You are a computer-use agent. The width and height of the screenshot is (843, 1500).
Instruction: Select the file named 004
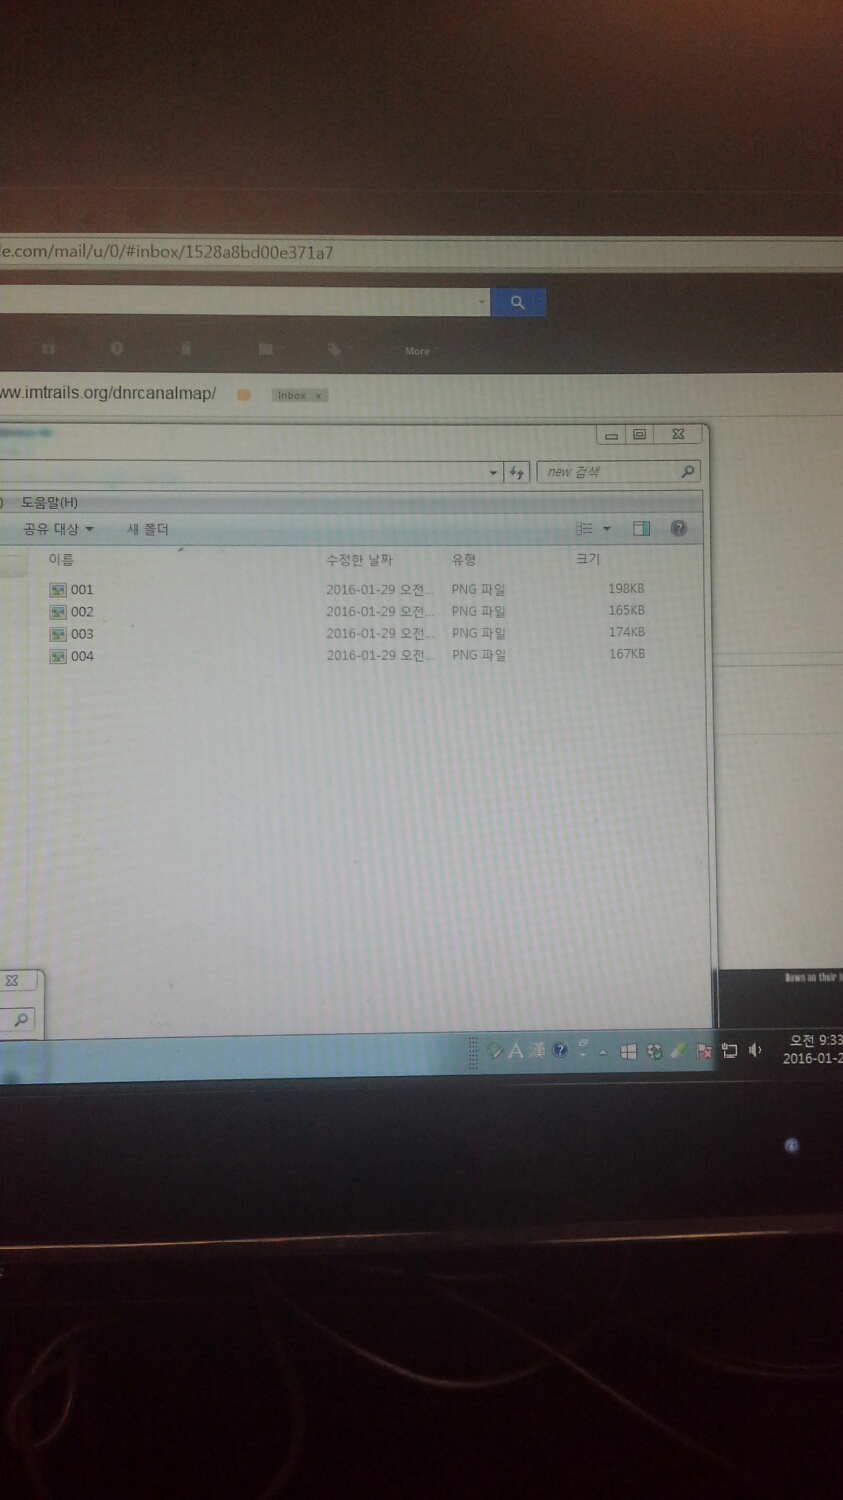pyautogui.click(x=82, y=656)
